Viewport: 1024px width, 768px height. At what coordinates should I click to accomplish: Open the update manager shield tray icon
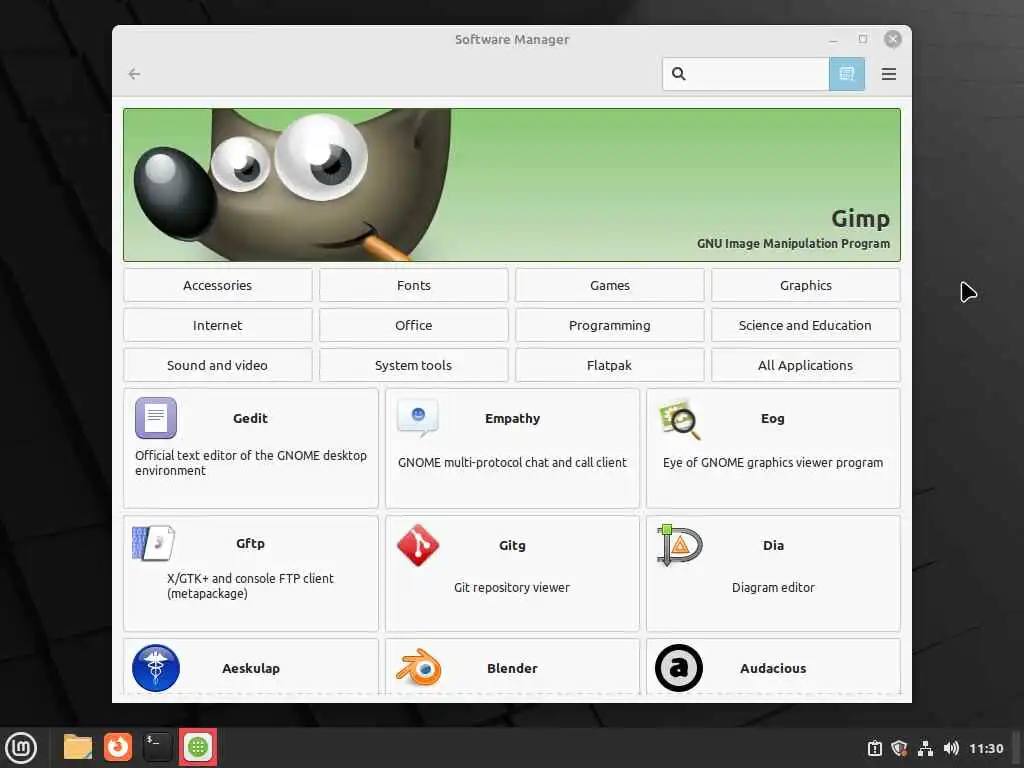point(899,748)
